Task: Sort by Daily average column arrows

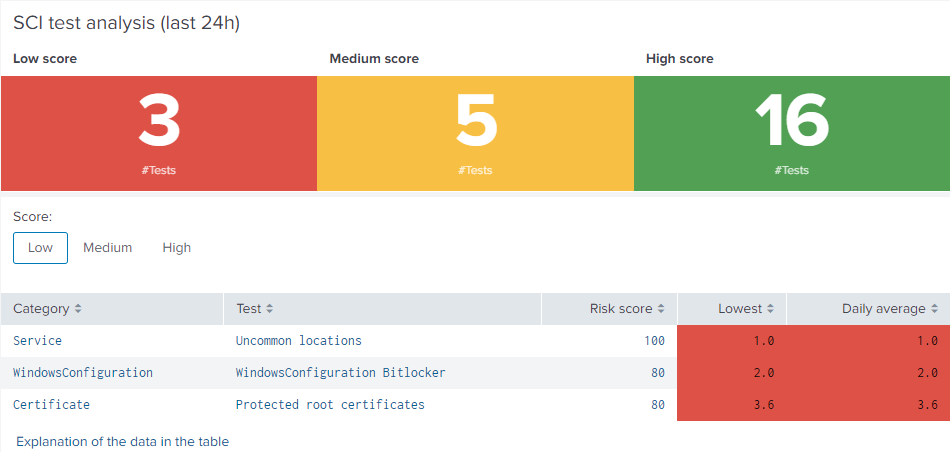Action: tap(934, 309)
